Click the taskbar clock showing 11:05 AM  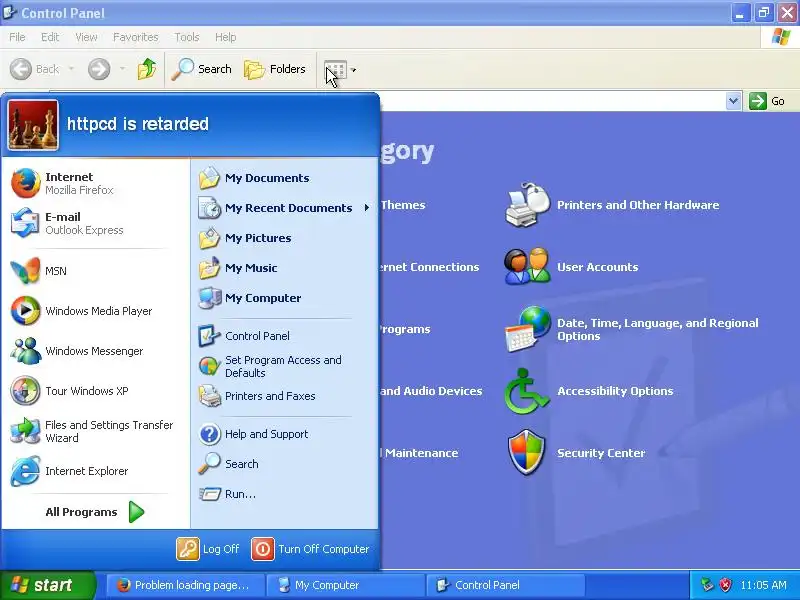pyautogui.click(x=764, y=585)
